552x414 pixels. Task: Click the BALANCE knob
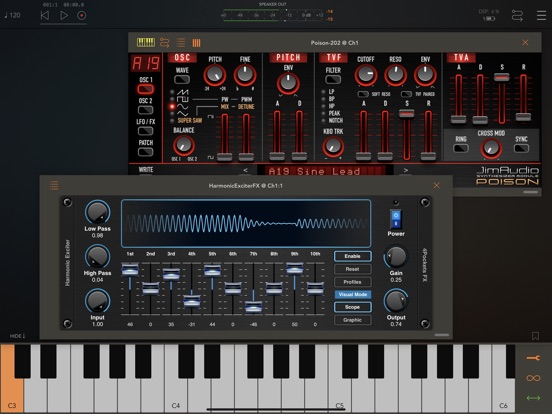[x=183, y=145]
